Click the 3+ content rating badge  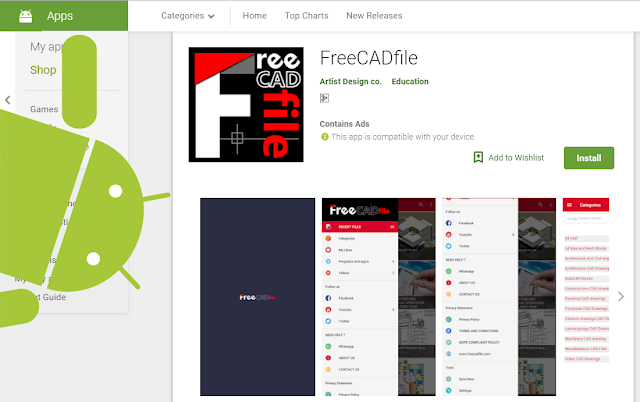coord(324,98)
